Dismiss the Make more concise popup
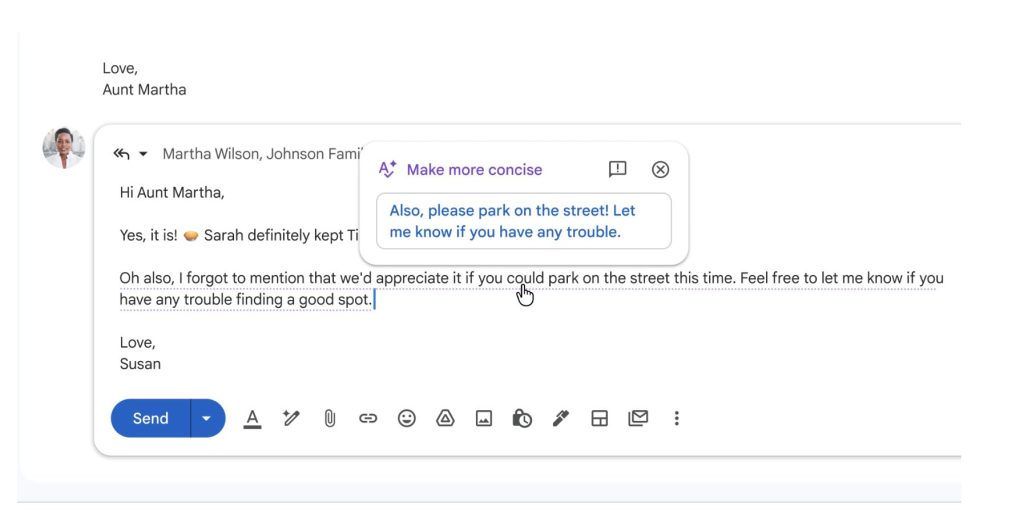 [660, 169]
